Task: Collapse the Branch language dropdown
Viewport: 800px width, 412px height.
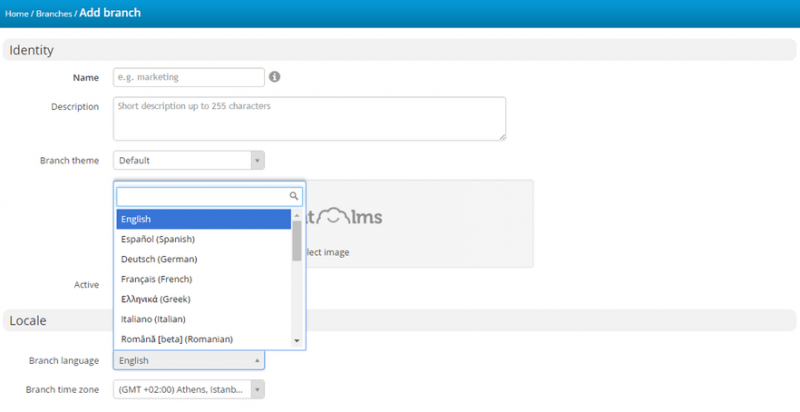Action: (189, 360)
